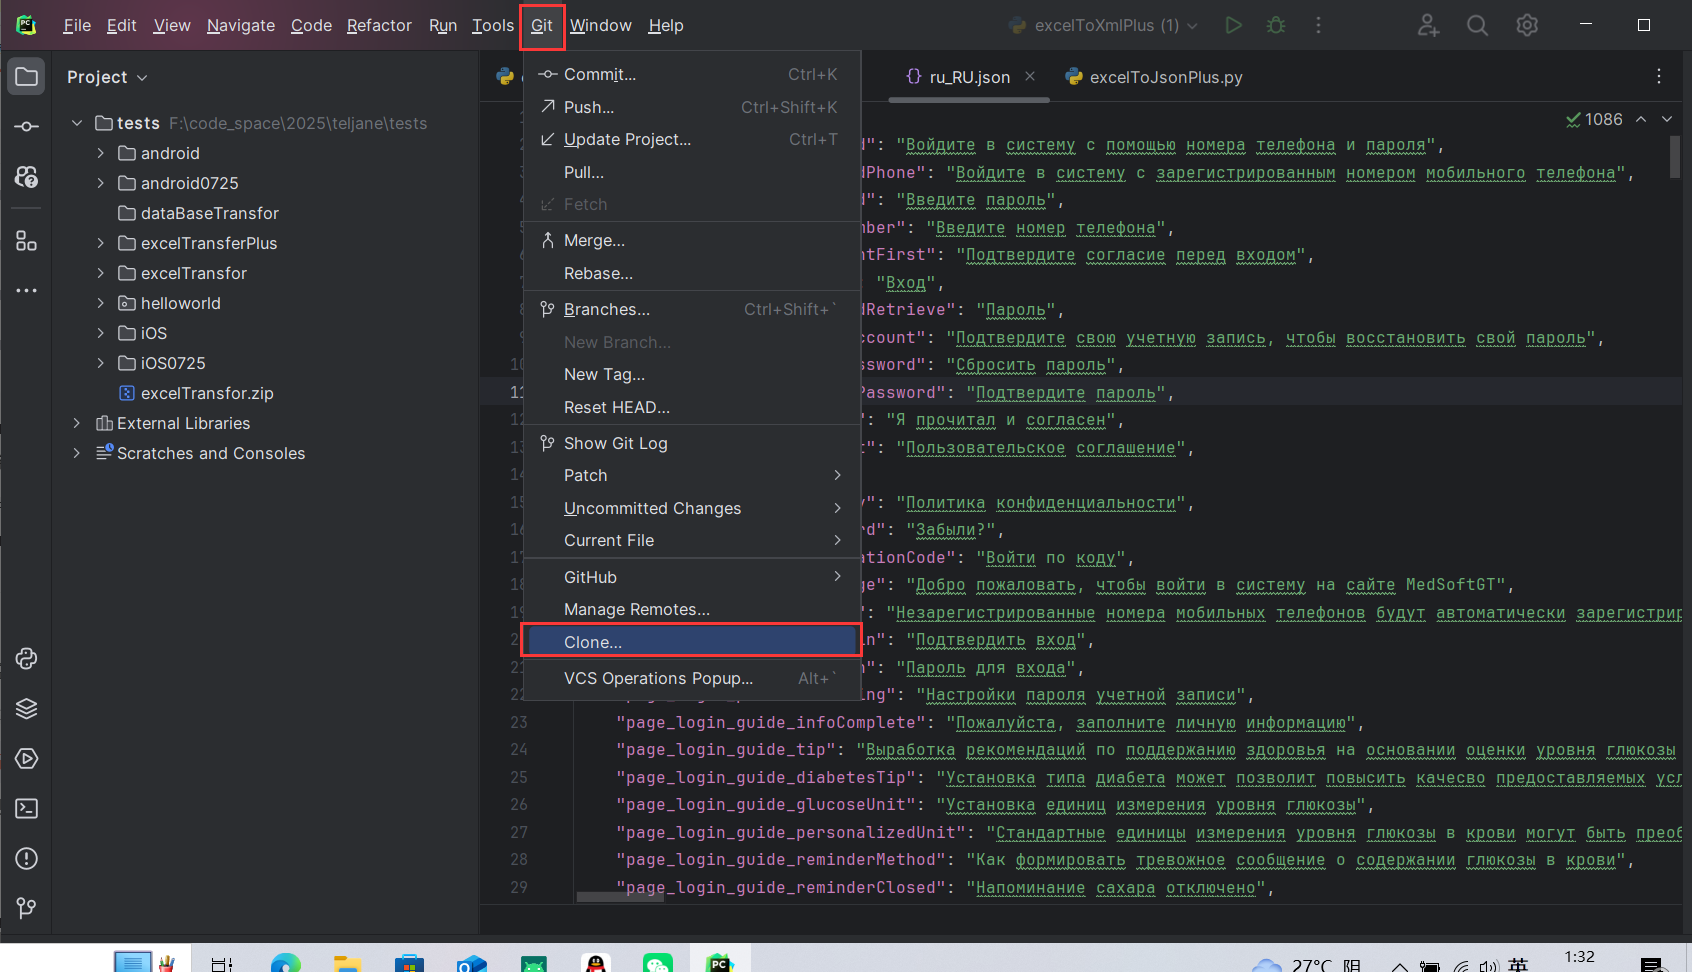Open the Git tool window at bottom left
Screen dimensions: 1692x972
(27, 908)
